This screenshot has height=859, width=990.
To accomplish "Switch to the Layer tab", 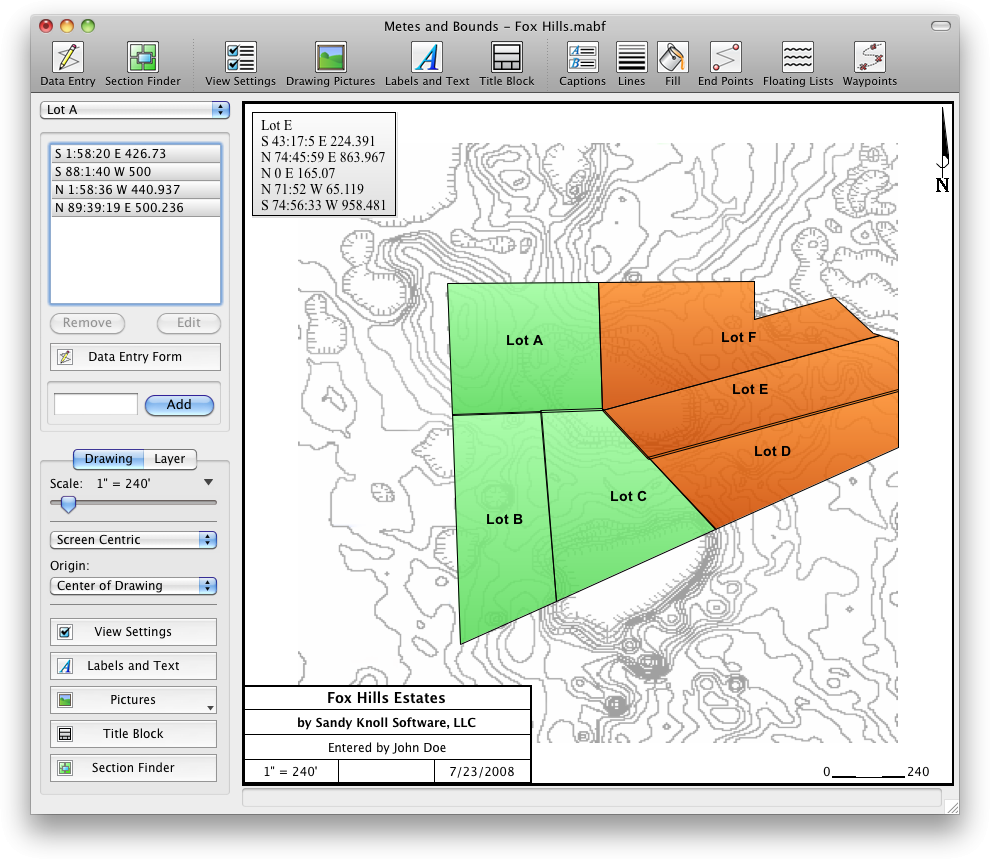I will click(x=170, y=459).
